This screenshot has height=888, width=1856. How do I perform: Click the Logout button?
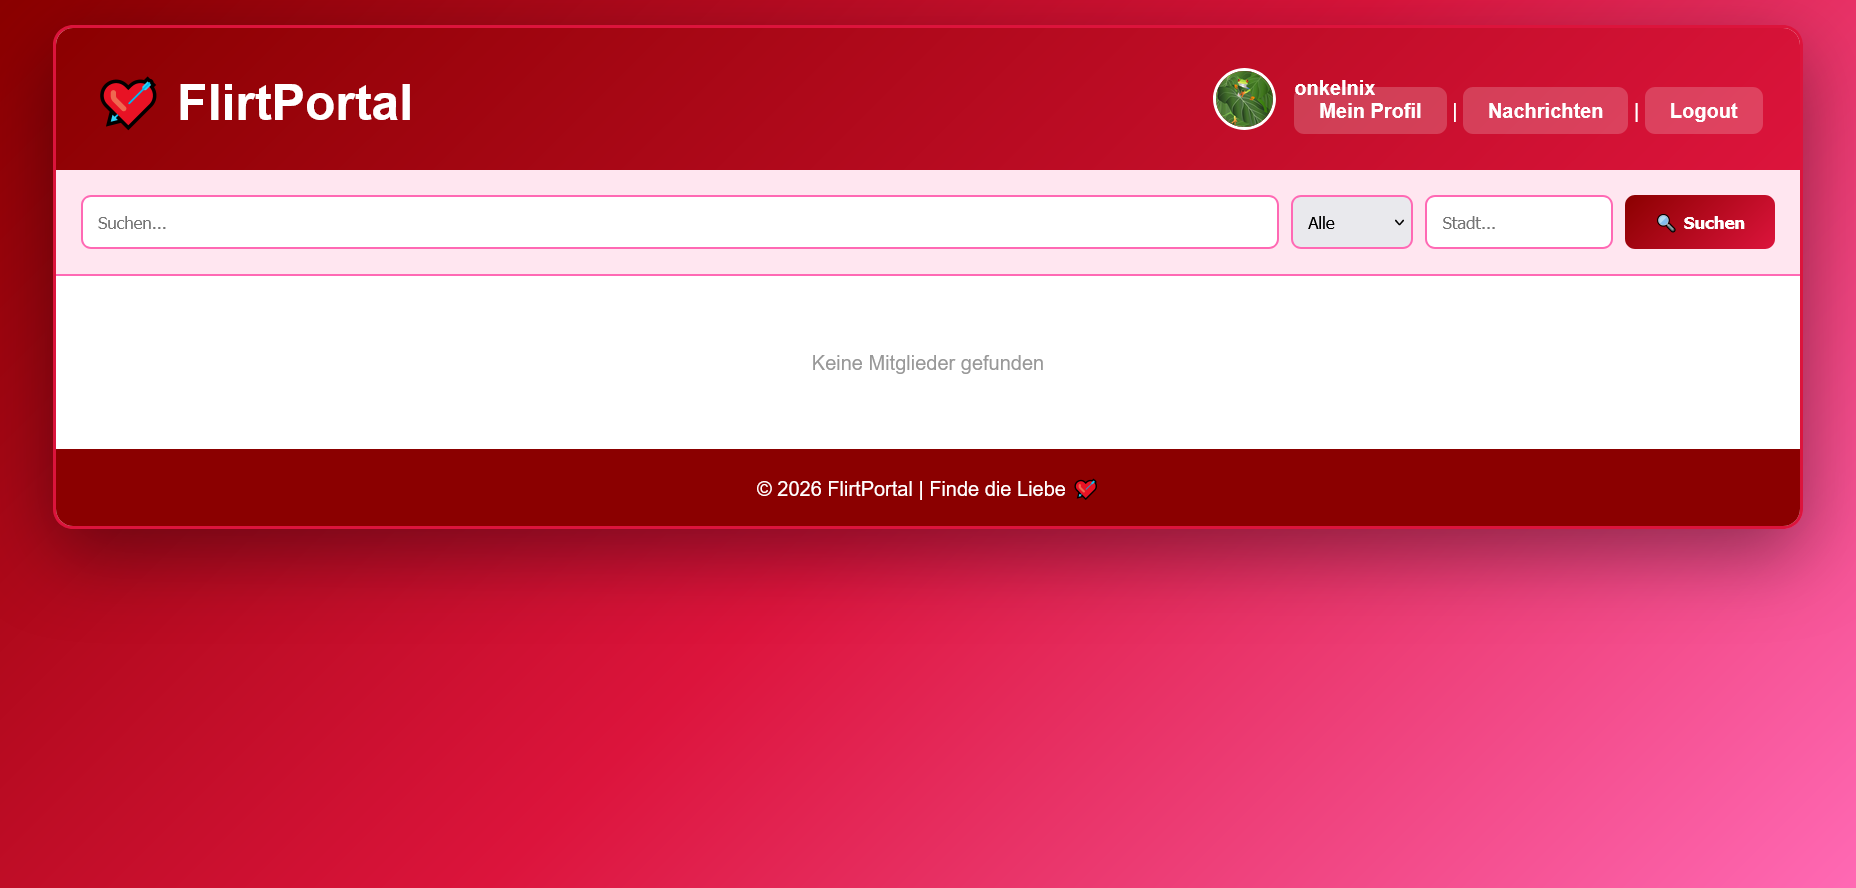[x=1703, y=111]
